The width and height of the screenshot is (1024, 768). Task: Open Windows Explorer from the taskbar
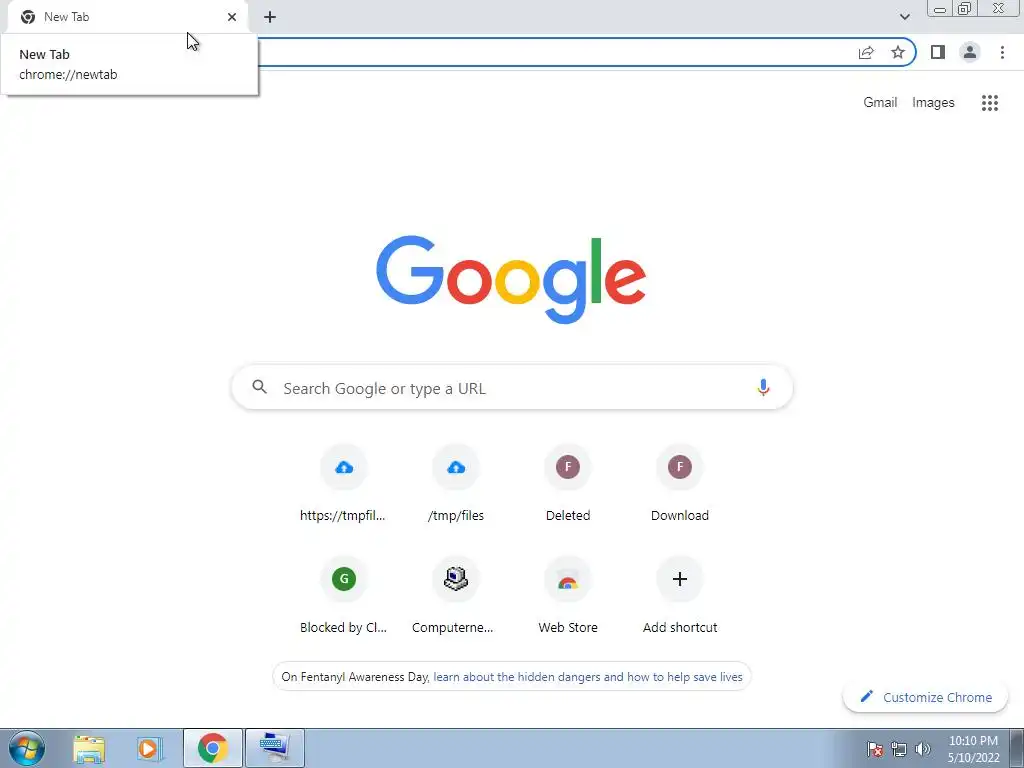tap(89, 749)
